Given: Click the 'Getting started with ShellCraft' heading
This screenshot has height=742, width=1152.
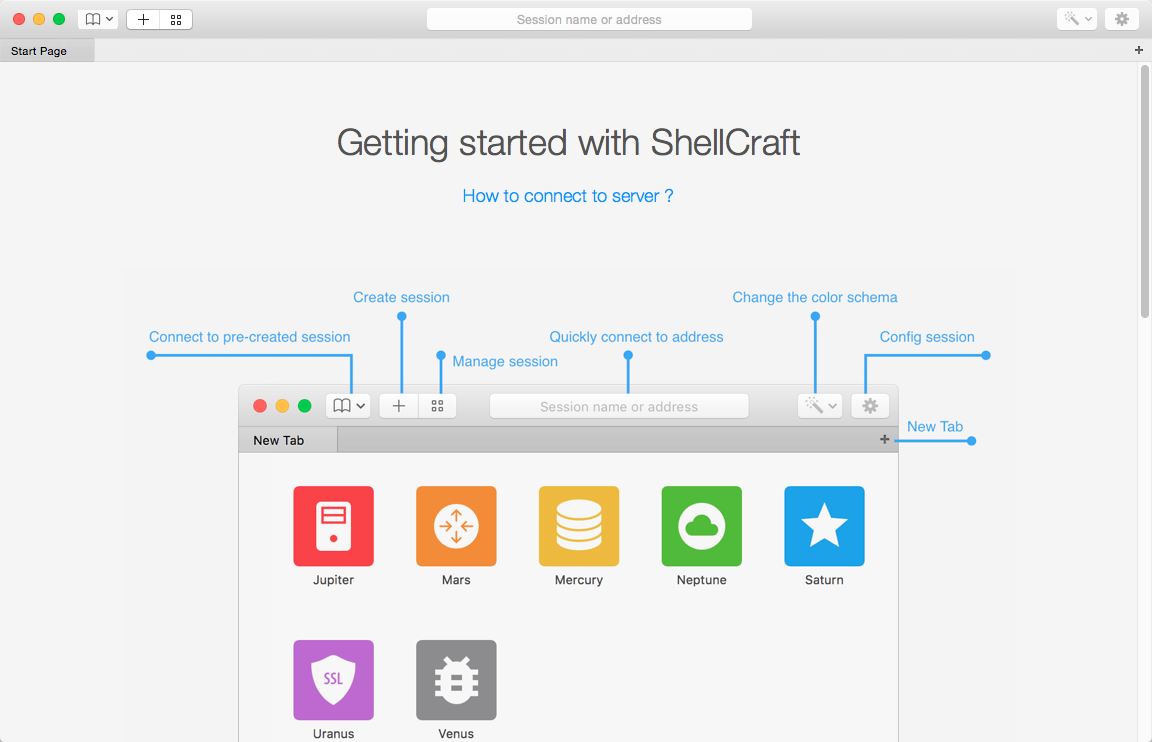Looking at the screenshot, I should [568, 143].
